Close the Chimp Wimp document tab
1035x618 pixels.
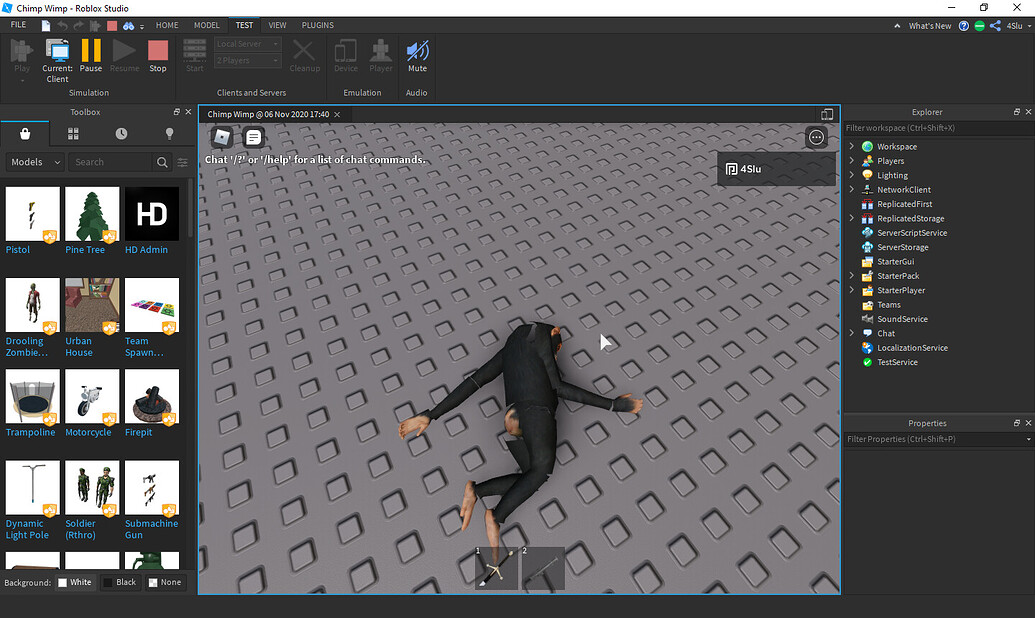pyautogui.click(x=337, y=115)
